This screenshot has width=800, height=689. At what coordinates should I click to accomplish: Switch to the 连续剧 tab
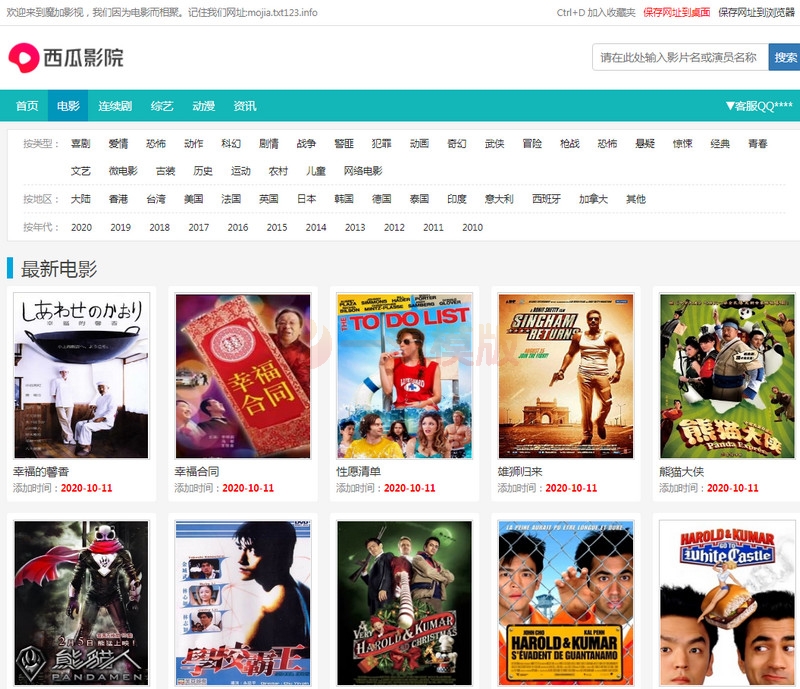click(x=115, y=106)
